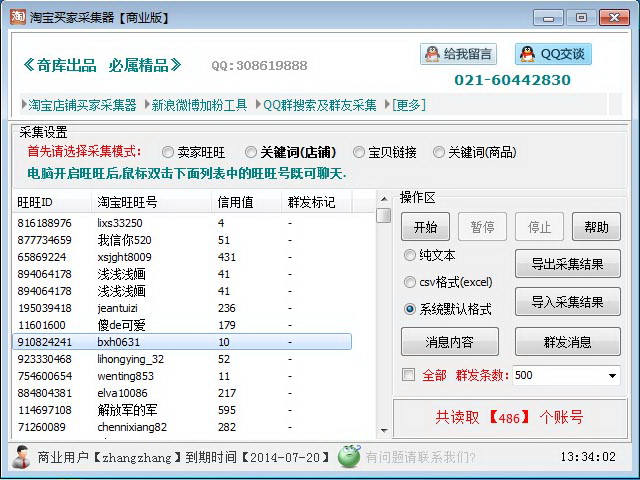Click the penguin icon on QQ交谈 button
The image size is (640, 480).
point(527,54)
